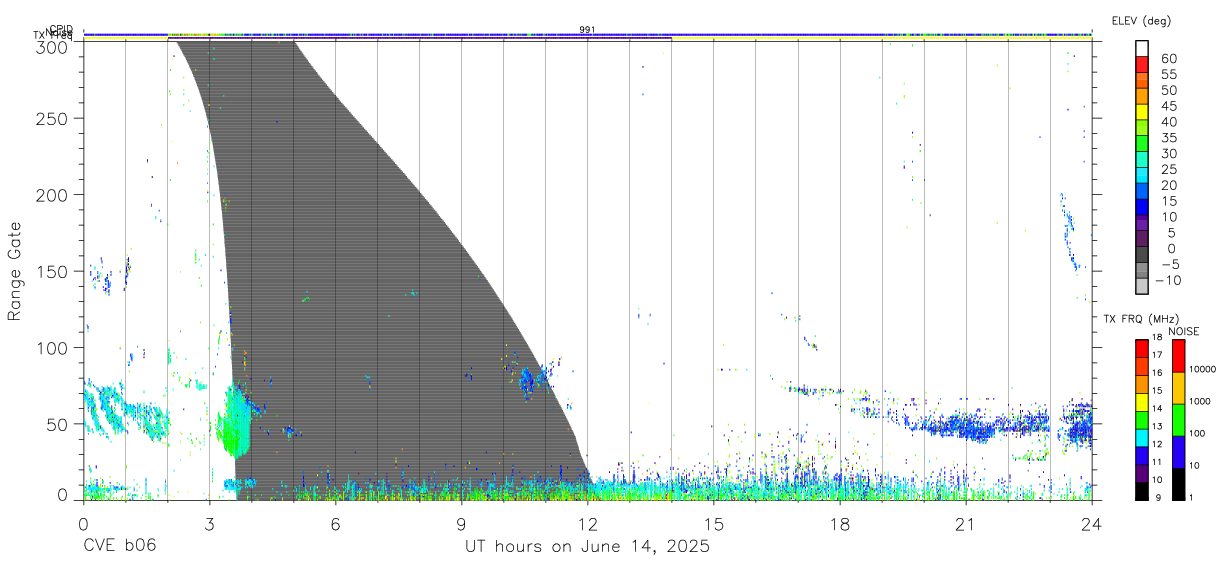
Task: Click the "300" tick on the Range Gate axis
Action: (x=52, y=46)
